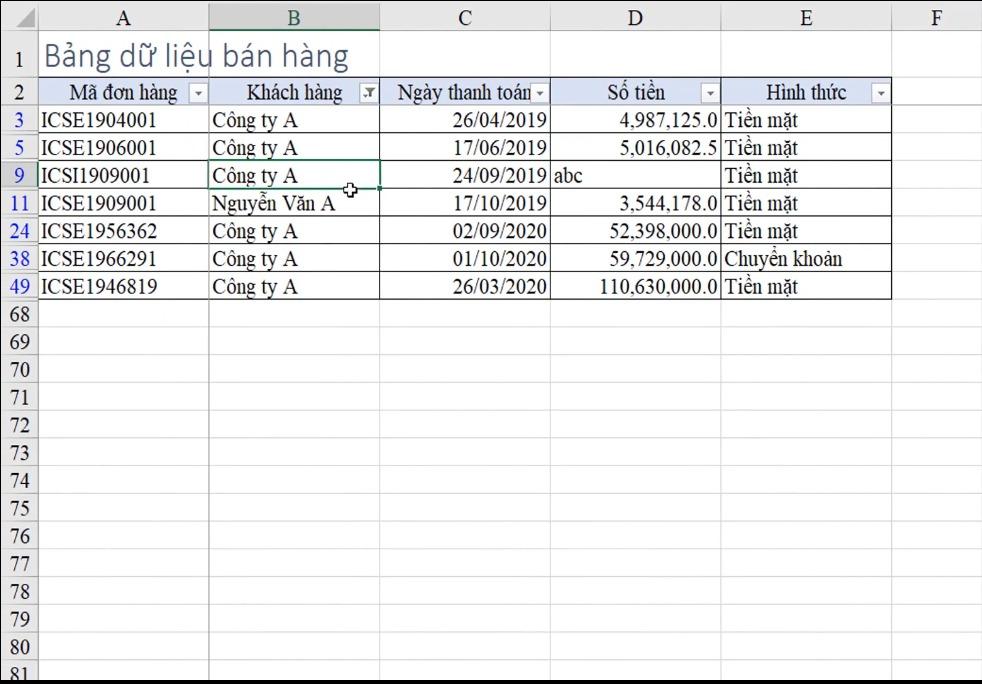Select the cell showing 110,630,000.0
Screen dimensions: 982x684
pyautogui.click(x=635, y=286)
